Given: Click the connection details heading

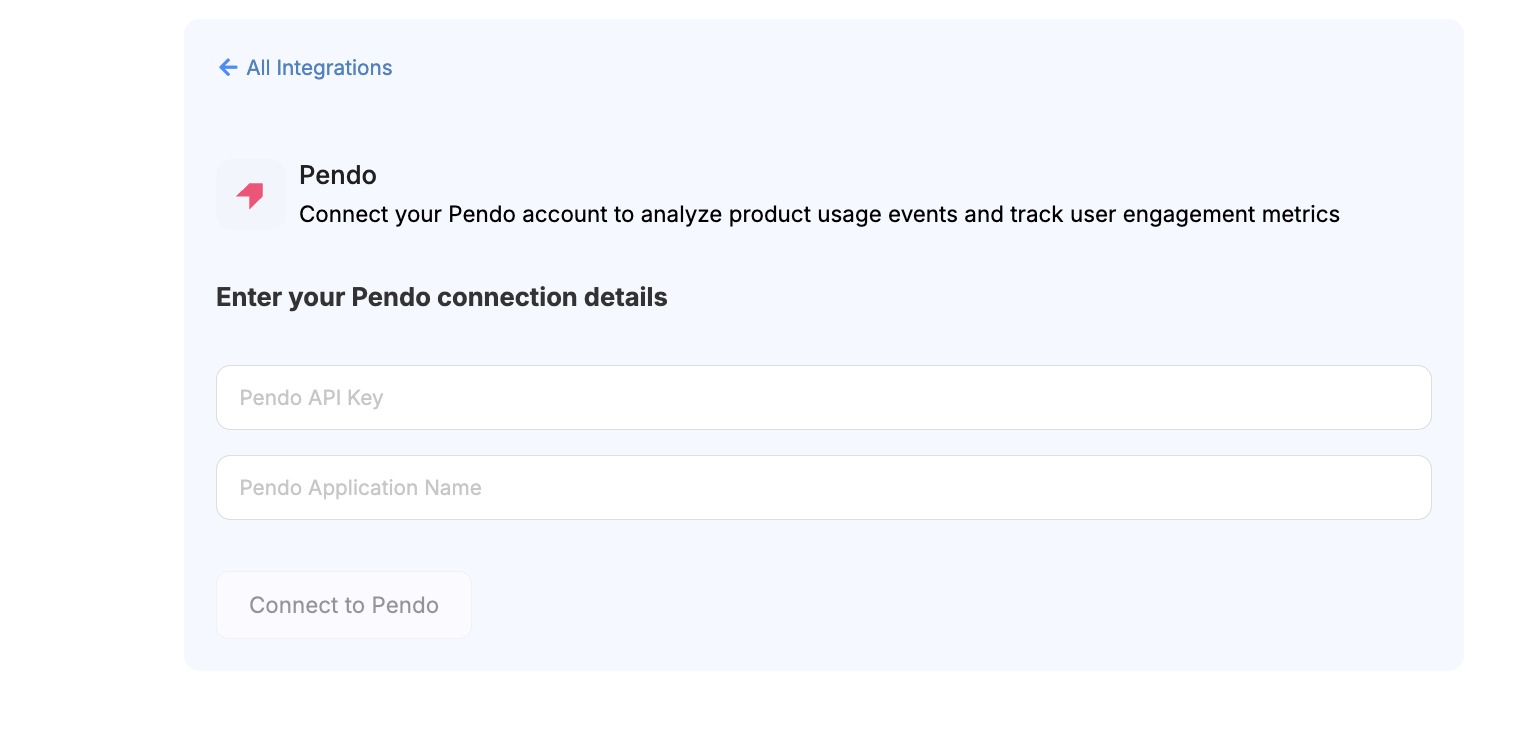Looking at the screenshot, I should [441, 297].
